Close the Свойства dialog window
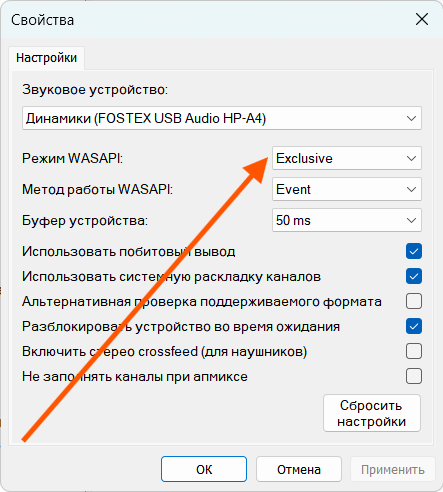Screen dimensions: 443x492 (422, 19)
